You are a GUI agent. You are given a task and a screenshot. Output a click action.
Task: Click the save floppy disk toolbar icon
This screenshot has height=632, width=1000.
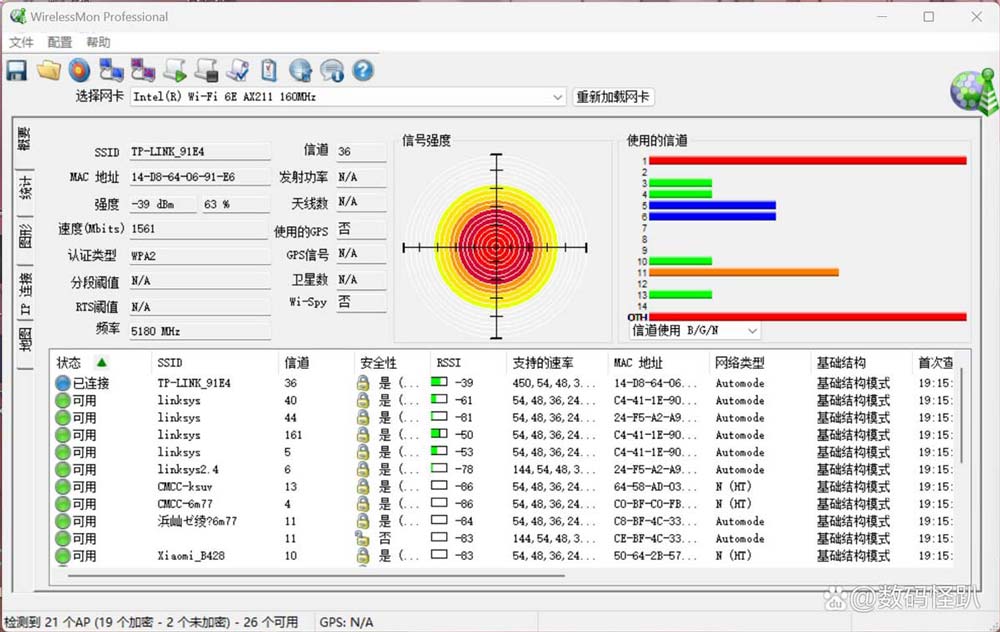tap(17, 70)
